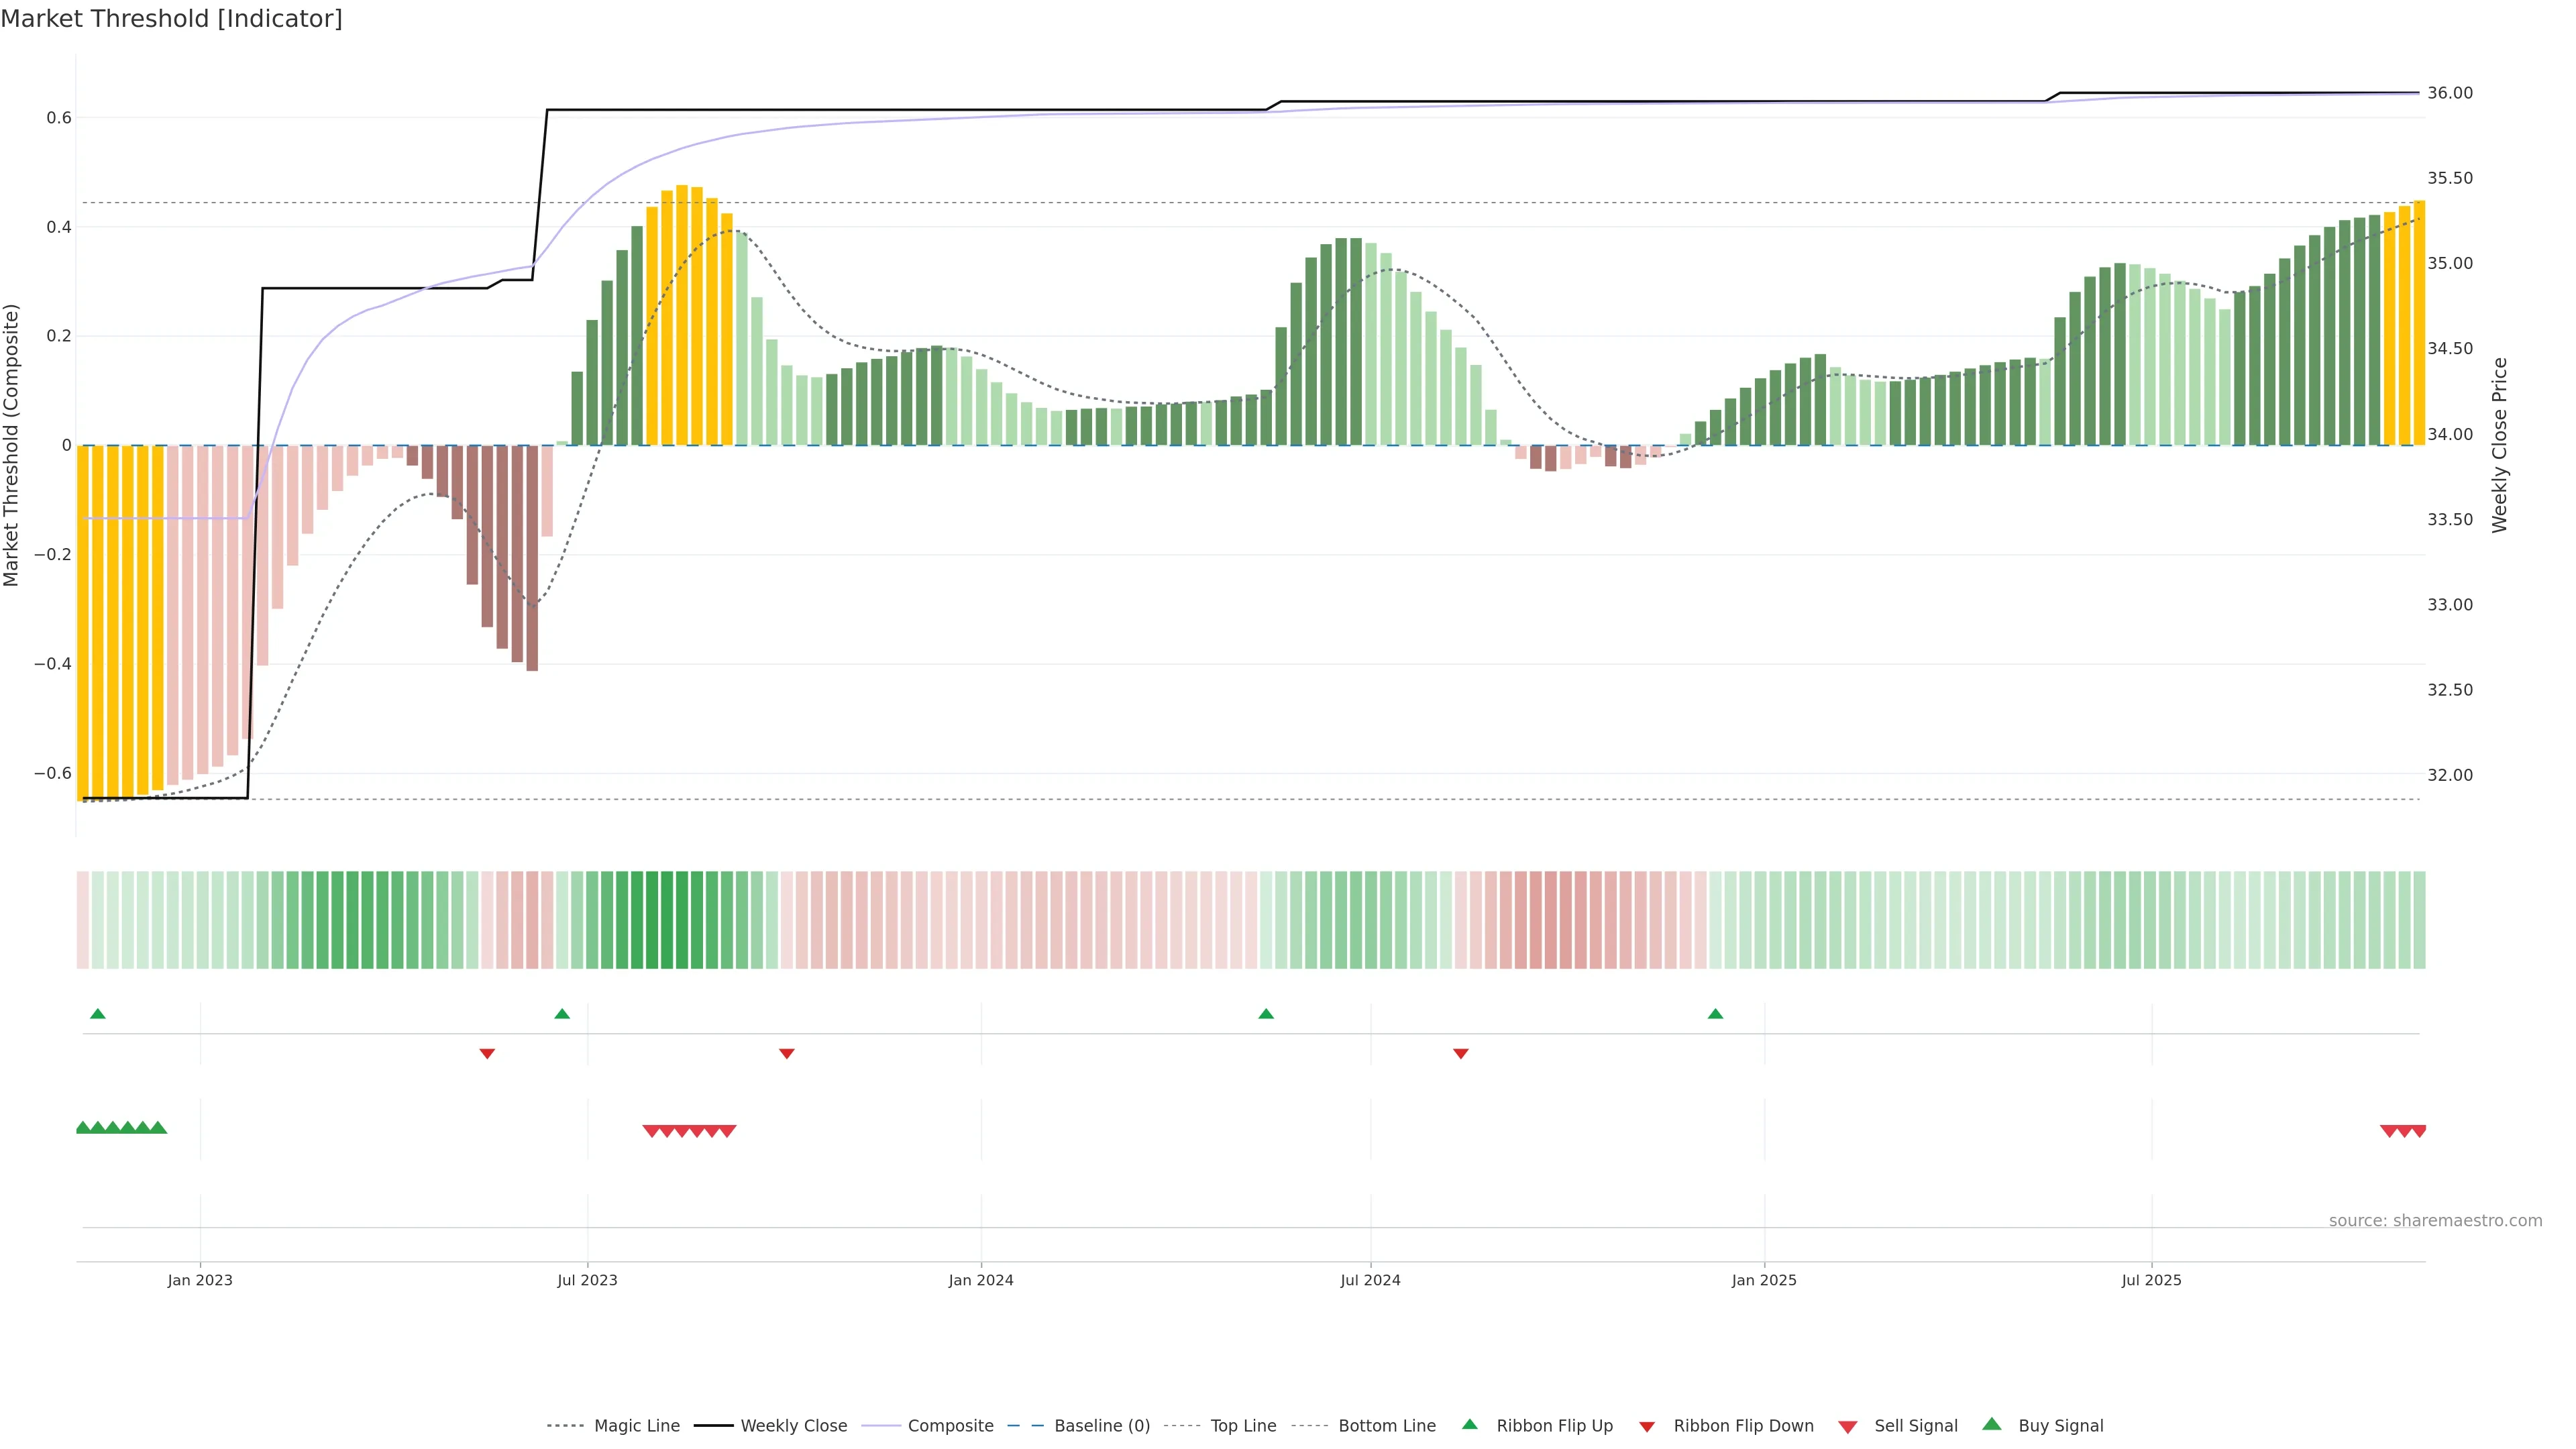Hide the Composite line via legend

pos(950,1426)
